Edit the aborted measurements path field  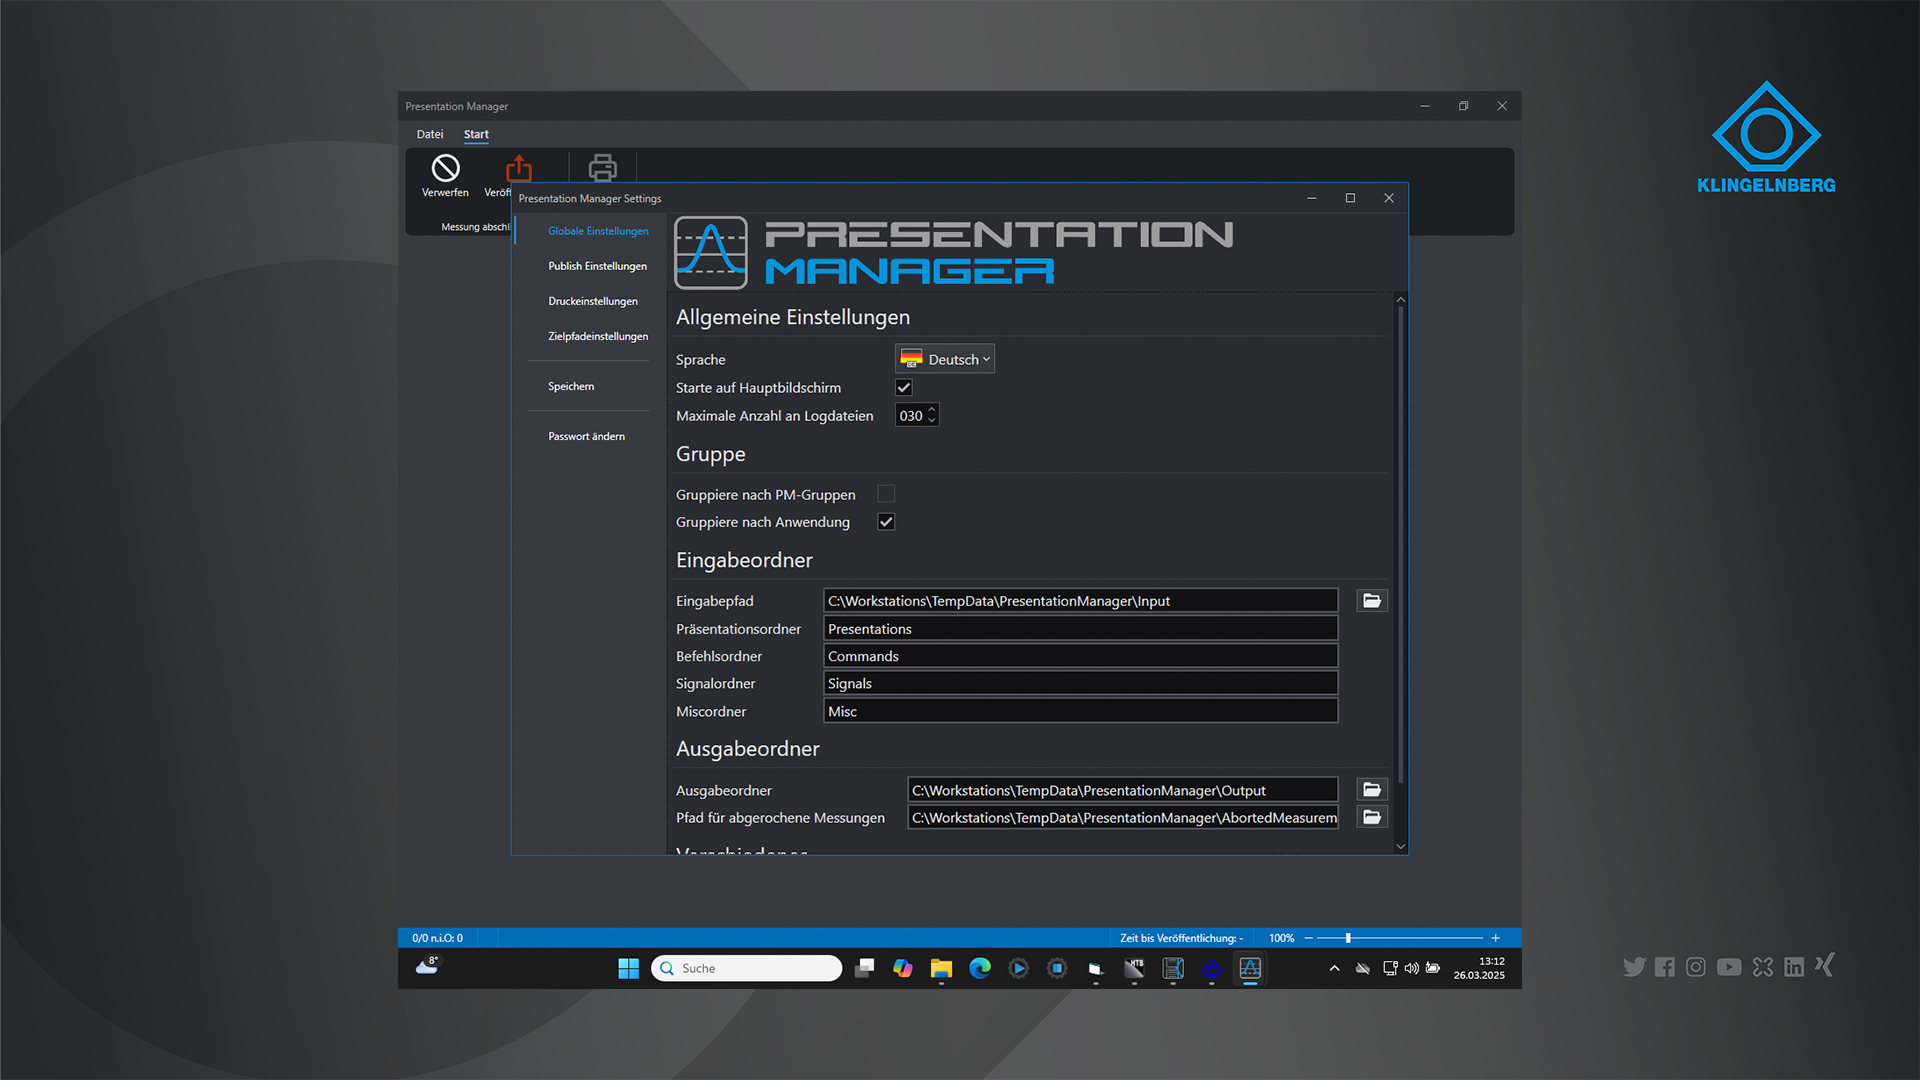click(1122, 818)
